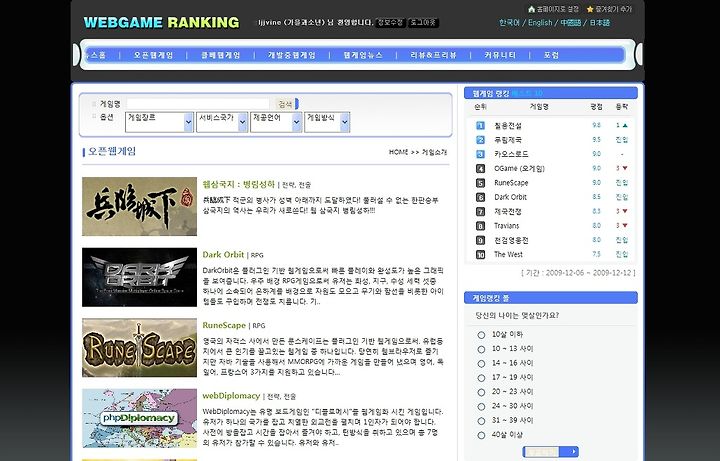The width and height of the screenshot is (720, 461).
Task: Click 'Dark Orbit' in the ranking list
Action: (x=510, y=197)
